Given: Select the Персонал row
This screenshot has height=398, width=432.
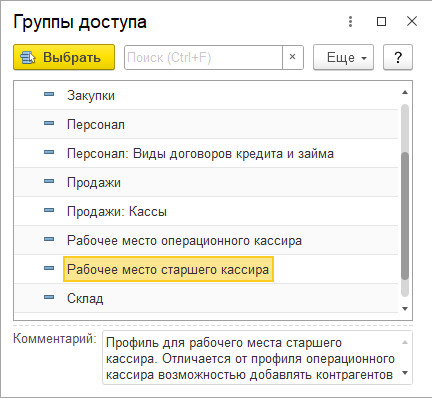Looking at the screenshot, I should 206,124.
